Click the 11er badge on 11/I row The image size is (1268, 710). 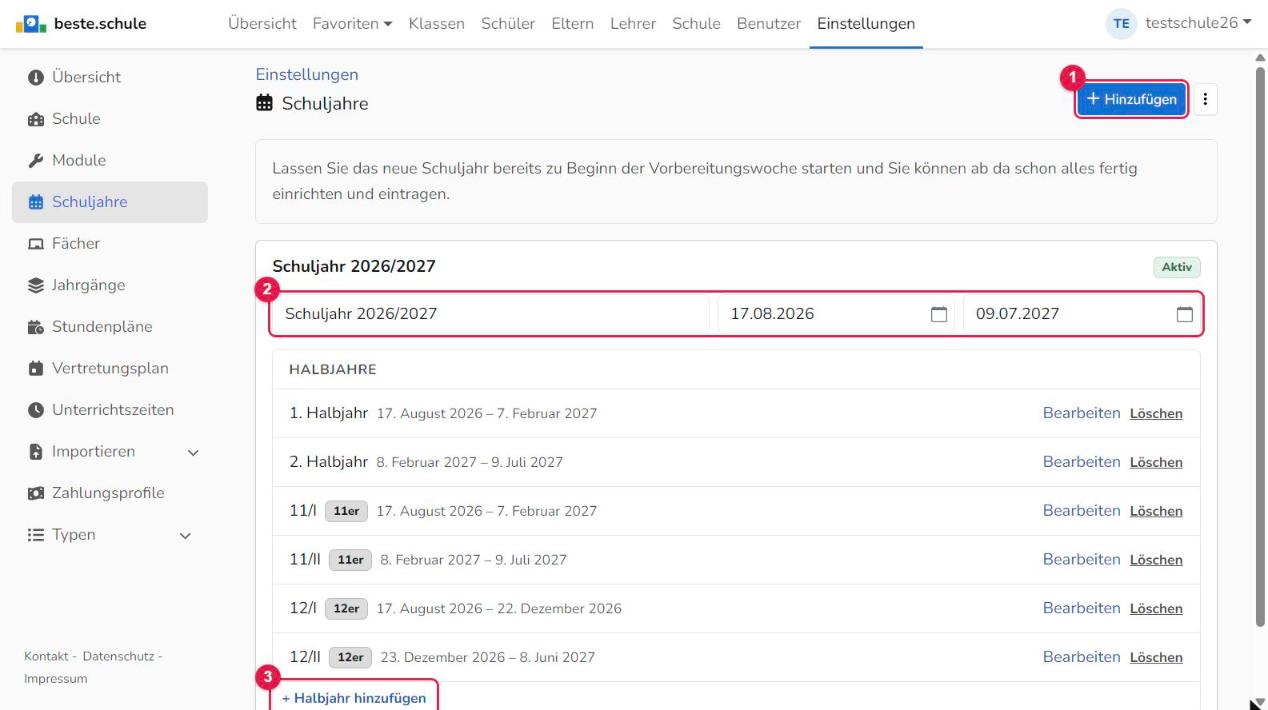(x=347, y=511)
